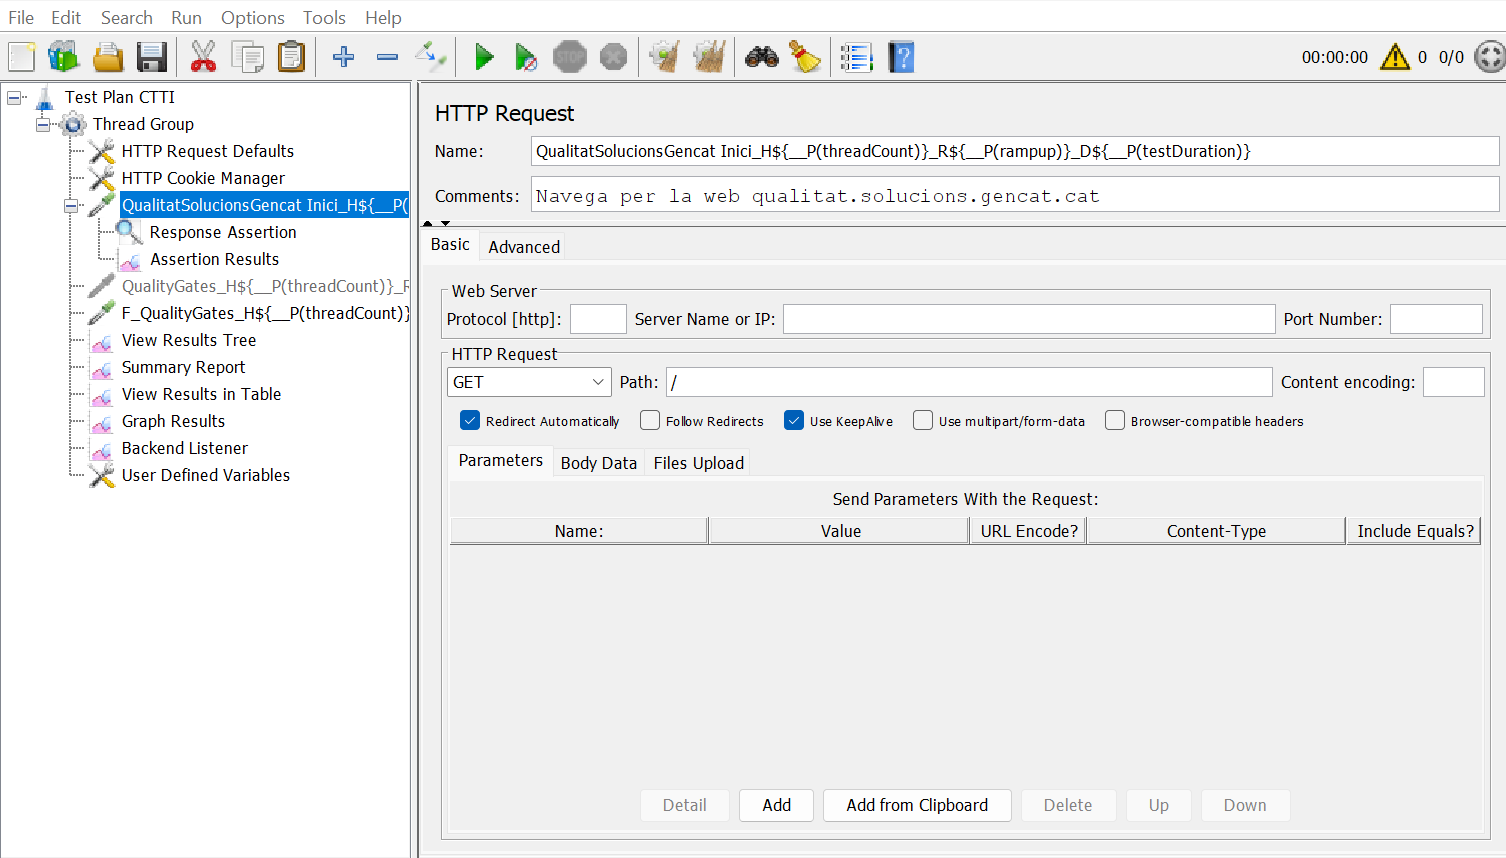Click the Path input field
Viewport: 1506px width, 858px height.
(x=969, y=382)
